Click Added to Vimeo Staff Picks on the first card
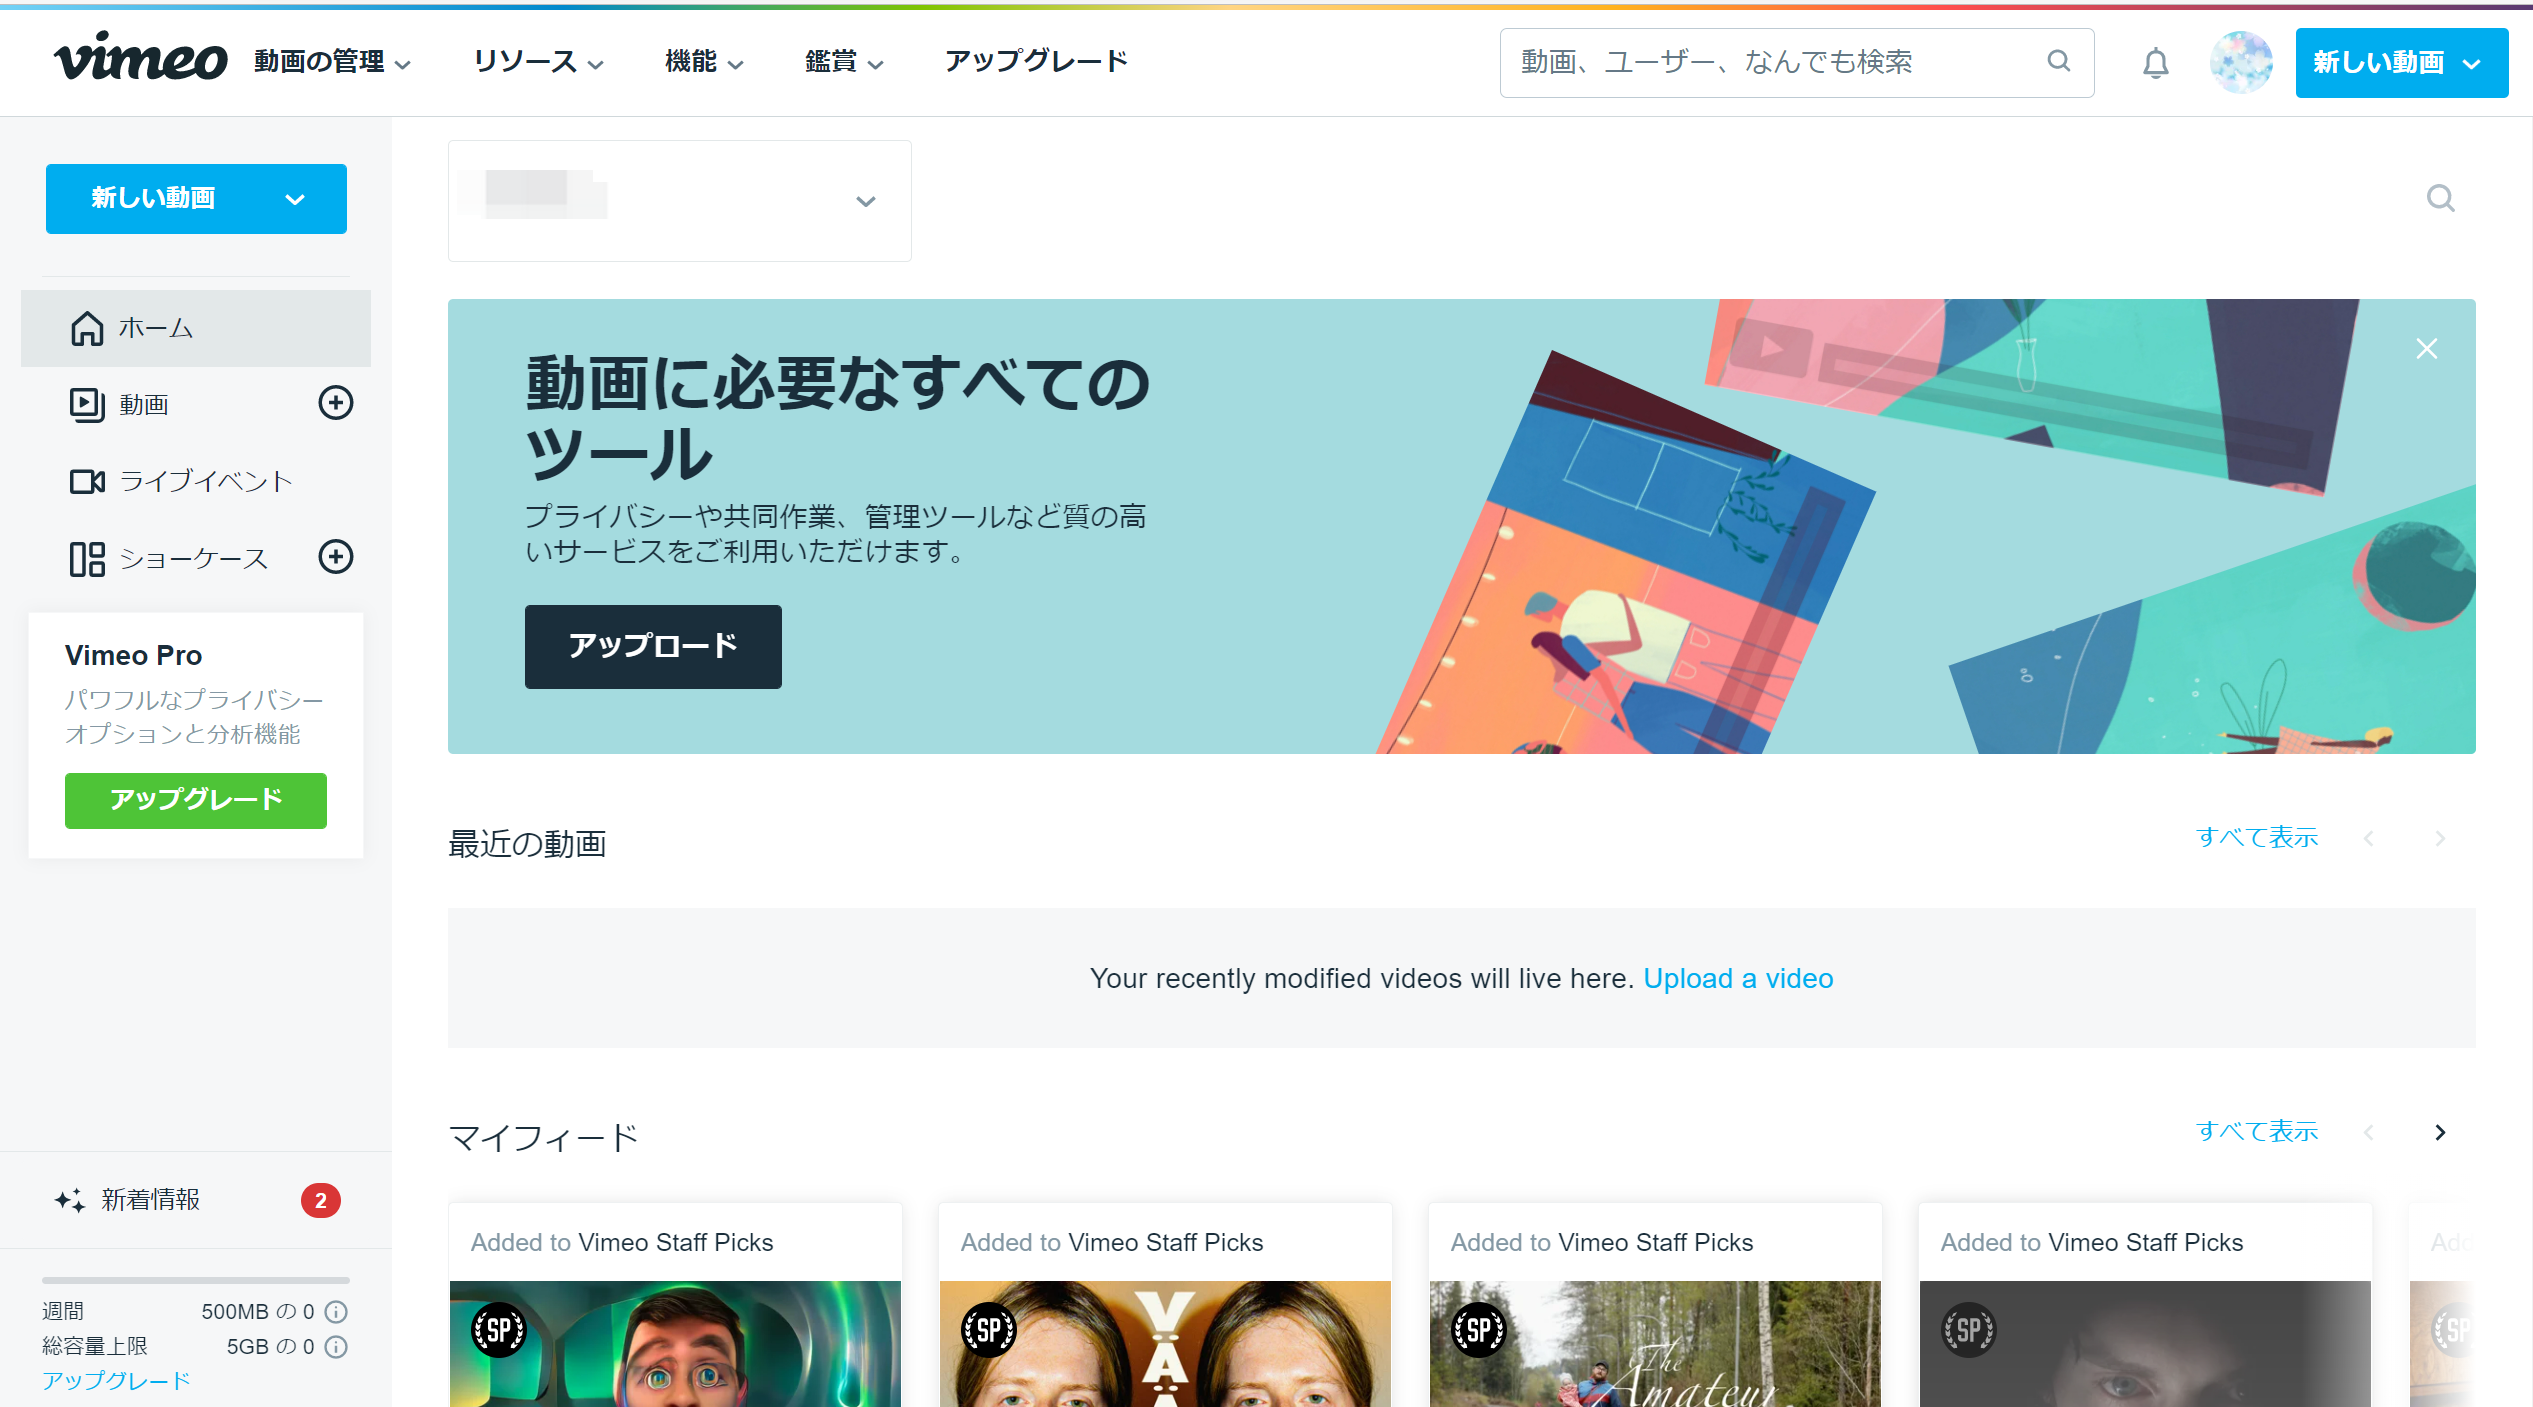This screenshot has height=1407, width=2533. point(622,1242)
